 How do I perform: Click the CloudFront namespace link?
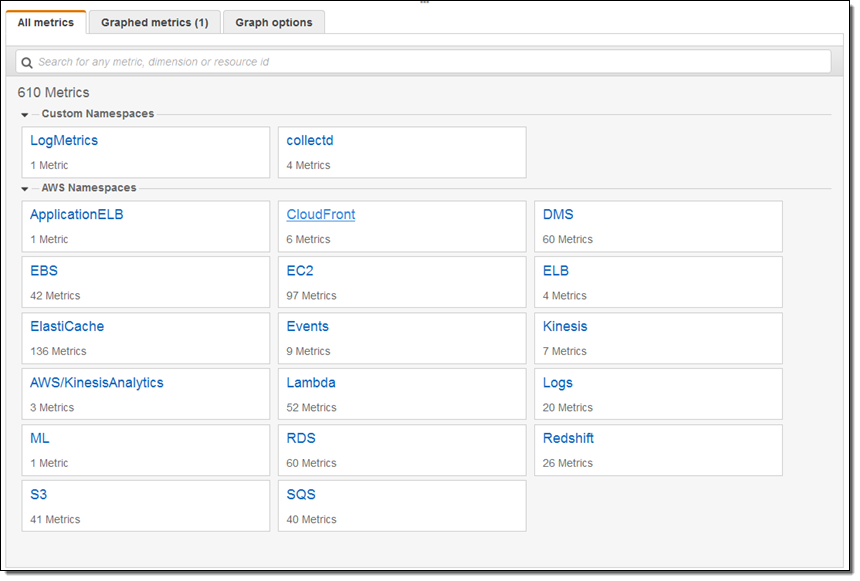click(320, 215)
